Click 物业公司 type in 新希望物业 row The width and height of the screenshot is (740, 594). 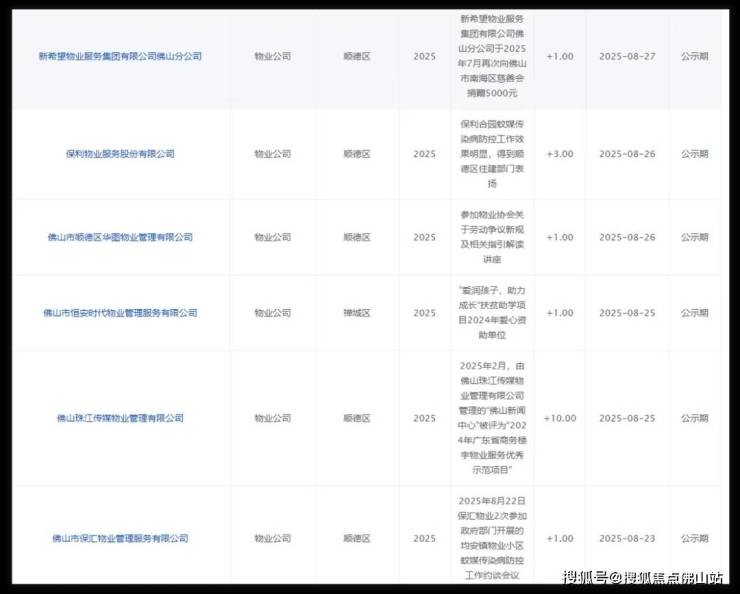tap(272, 56)
